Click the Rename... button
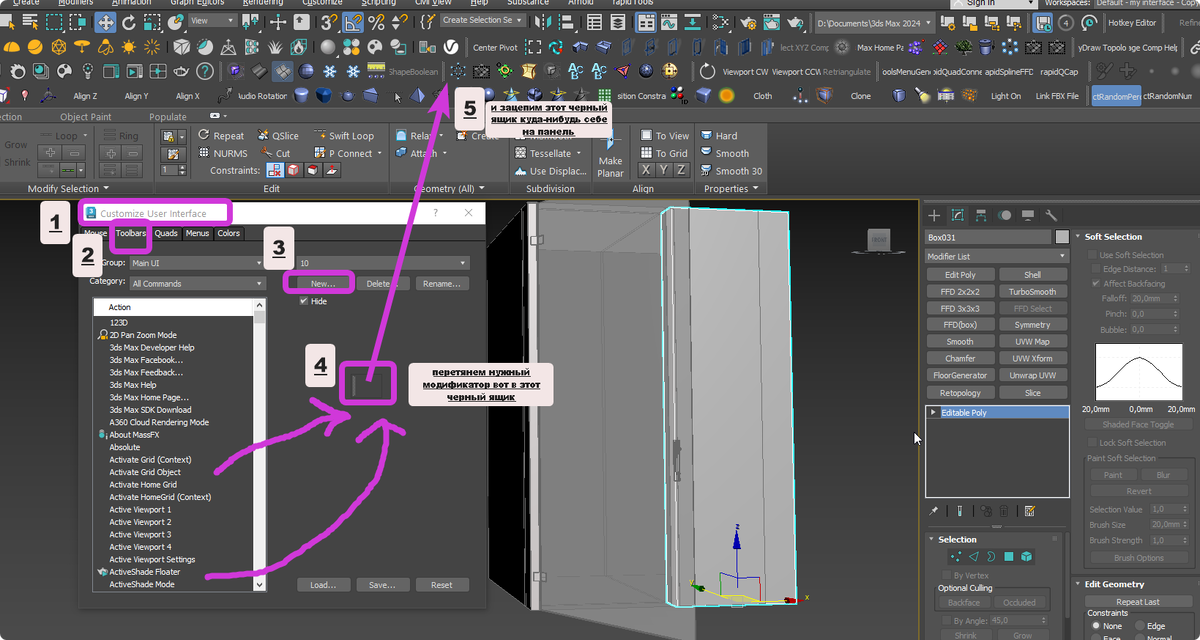Image resolution: width=1200 pixels, height=640 pixels. [442, 284]
